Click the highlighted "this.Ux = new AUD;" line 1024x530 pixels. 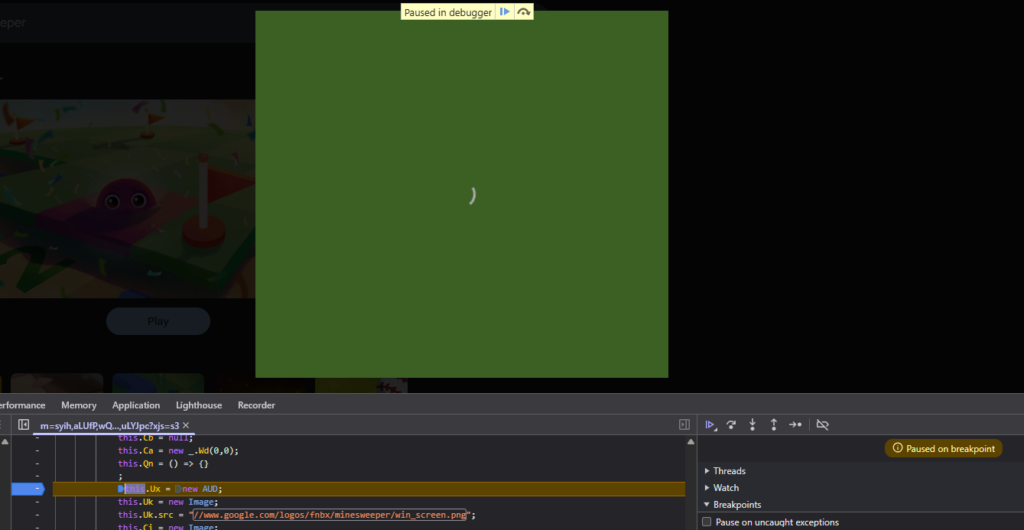(x=368, y=489)
